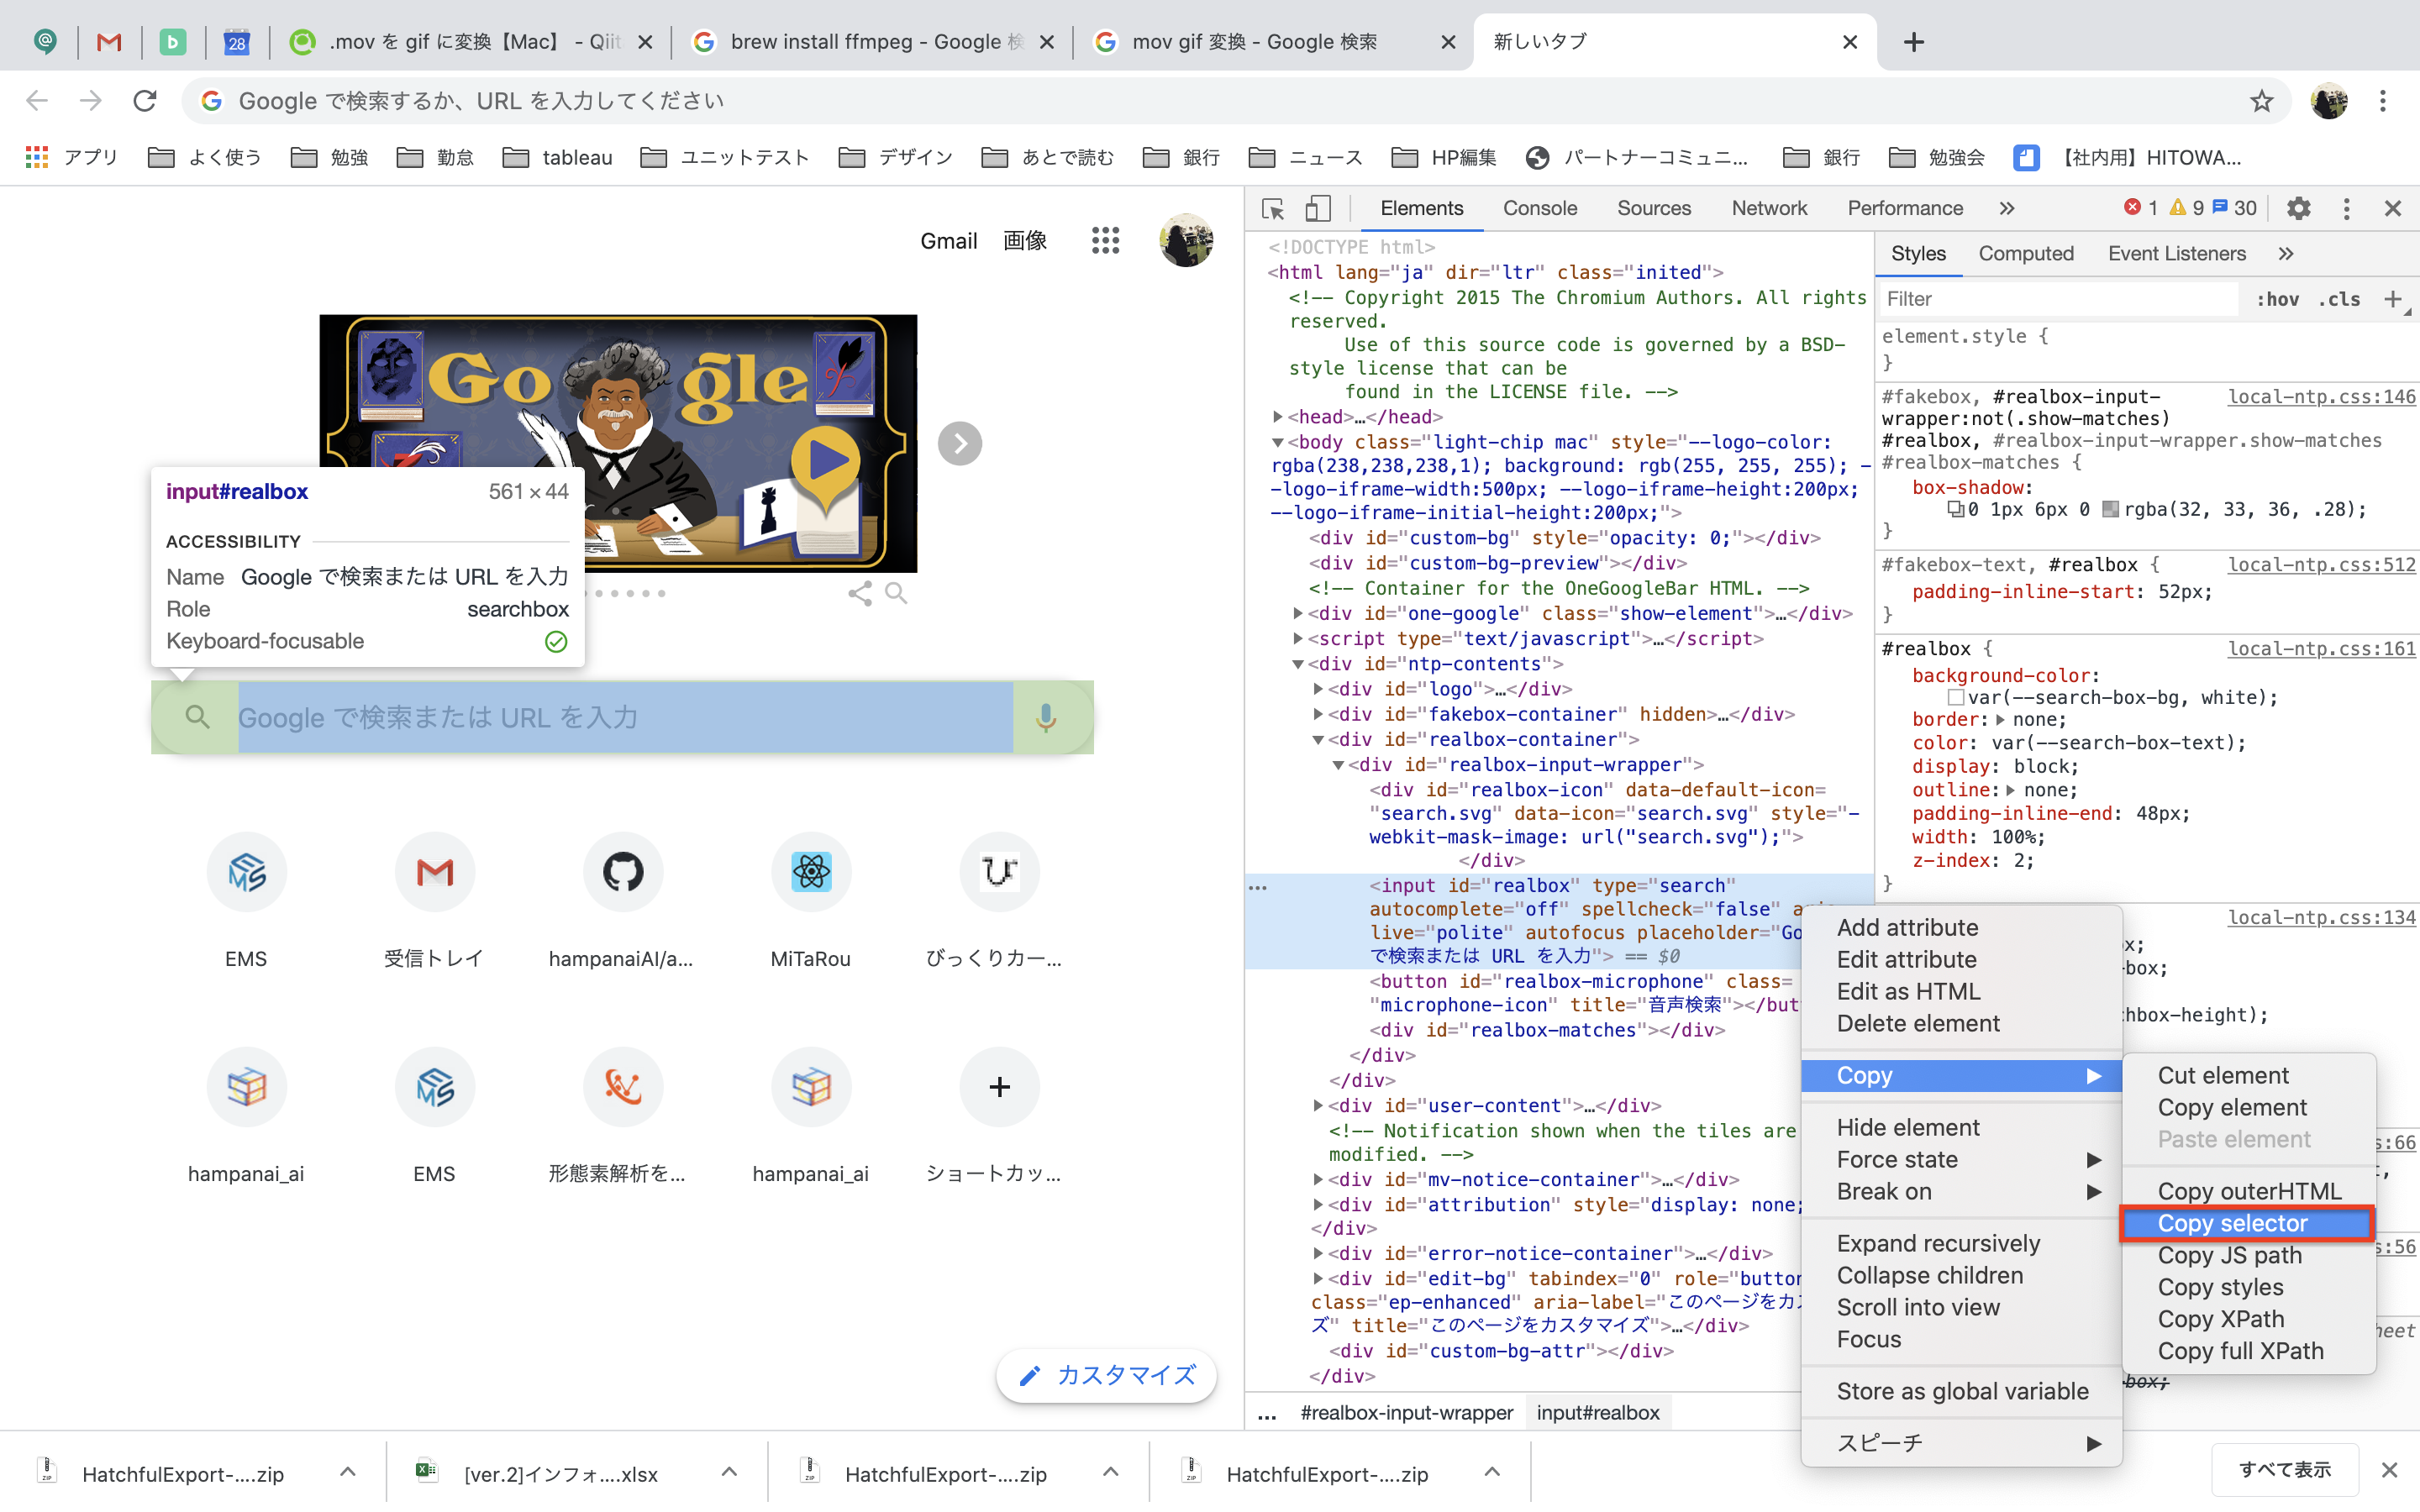Viewport: 2420px width, 1512px height.
Task: Expand the div id logo node
Action: point(1318,689)
